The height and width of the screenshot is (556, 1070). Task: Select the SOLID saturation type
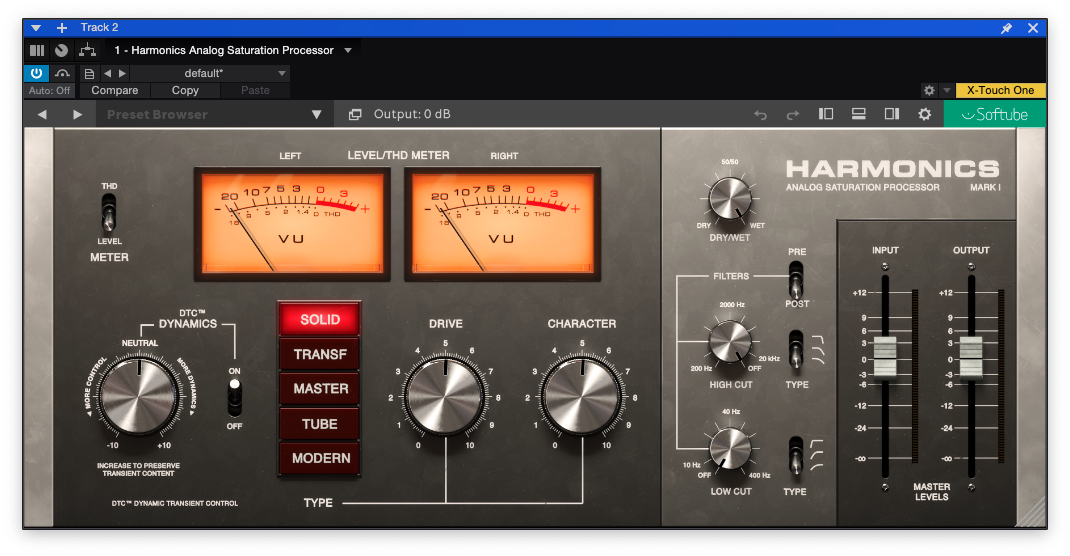(x=319, y=319)
